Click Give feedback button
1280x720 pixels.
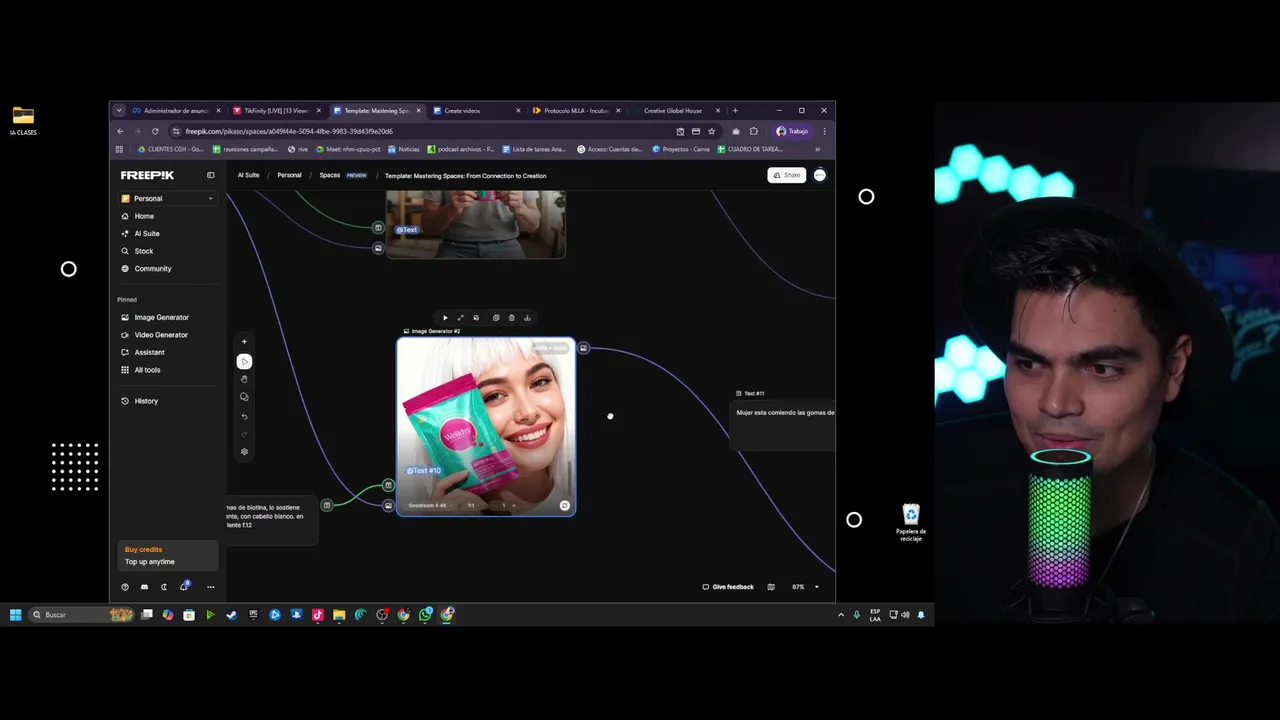728,587
